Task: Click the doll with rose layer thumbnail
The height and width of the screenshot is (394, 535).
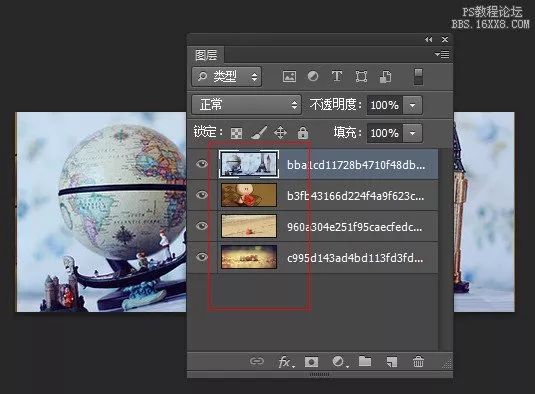Action: [x=249, y=195]
